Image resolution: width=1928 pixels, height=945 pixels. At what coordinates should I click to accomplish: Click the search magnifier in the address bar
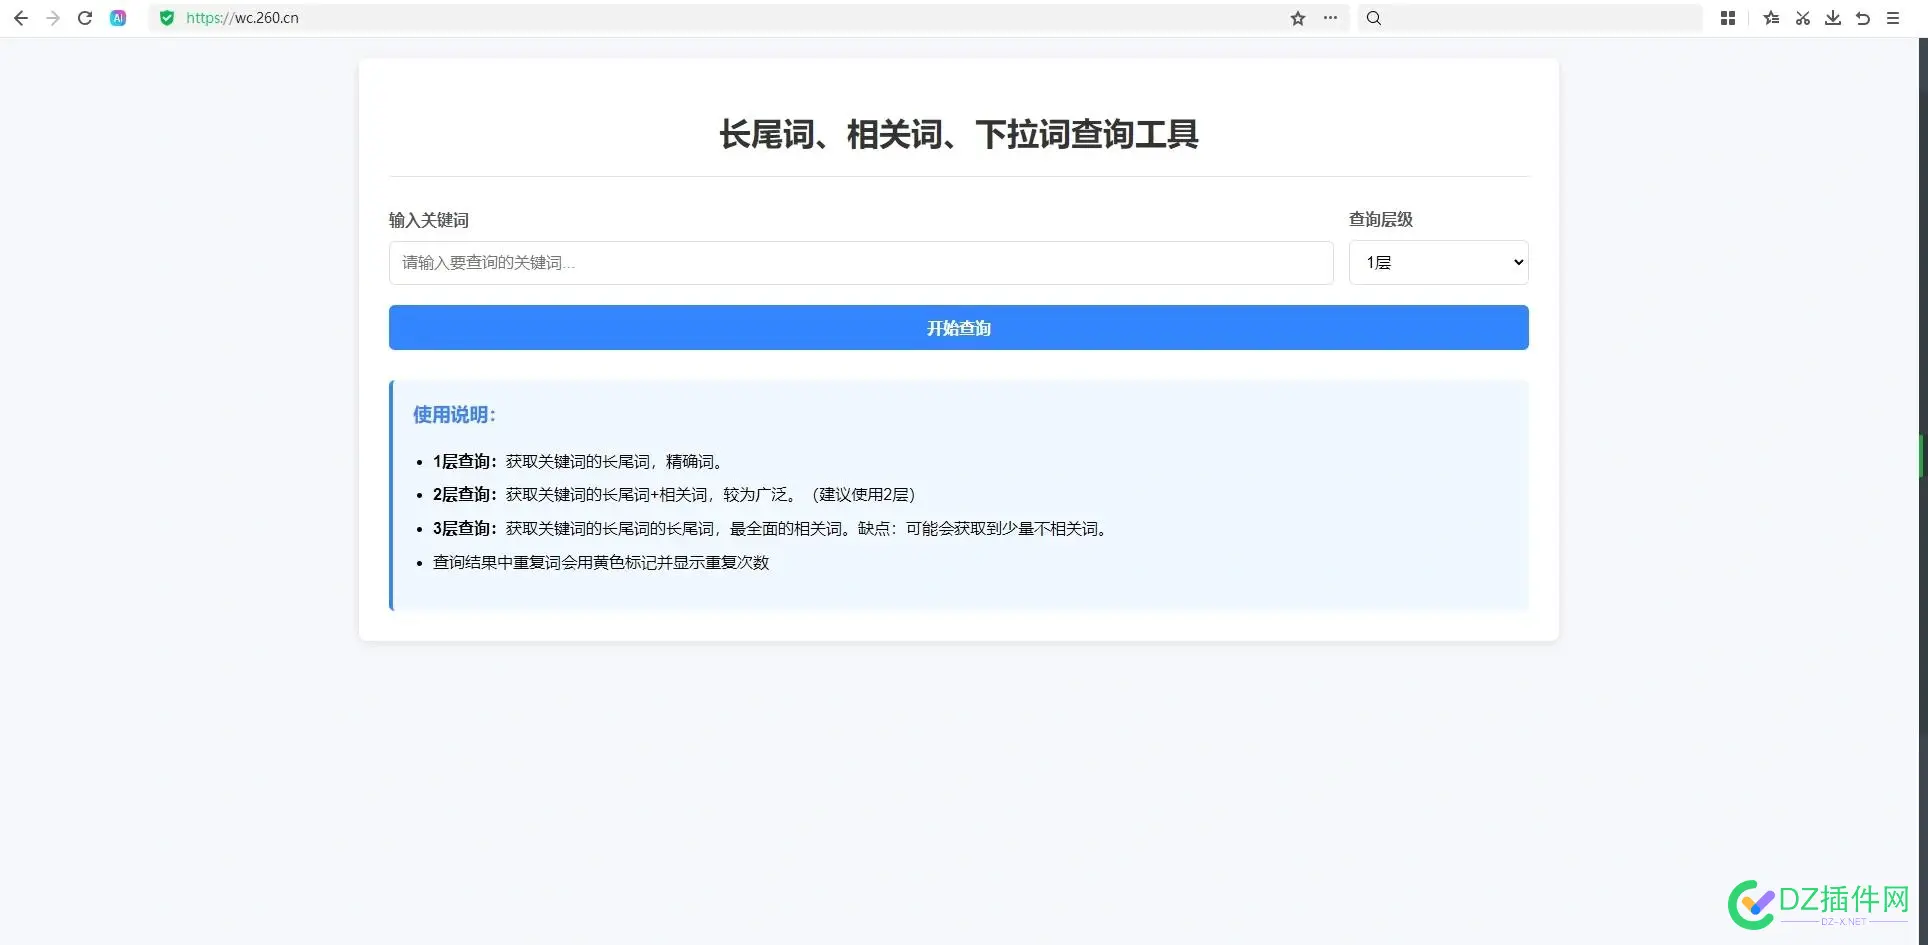(1373, 17)
